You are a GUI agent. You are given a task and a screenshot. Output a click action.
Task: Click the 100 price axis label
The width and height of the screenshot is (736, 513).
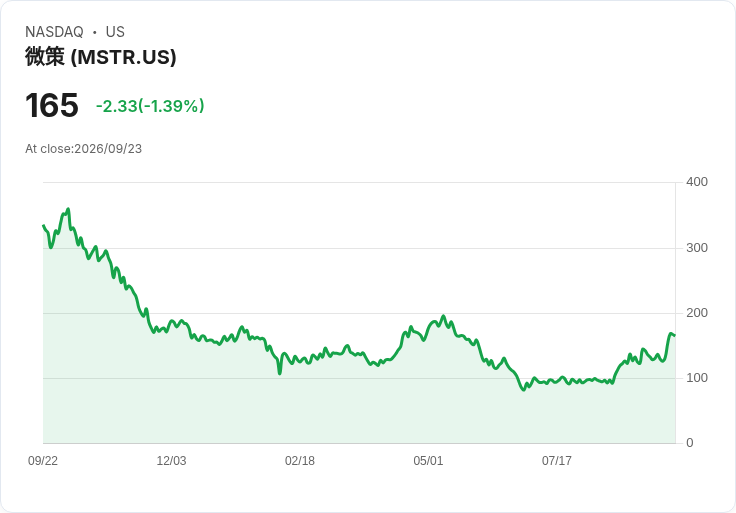[x=697, y=378]
